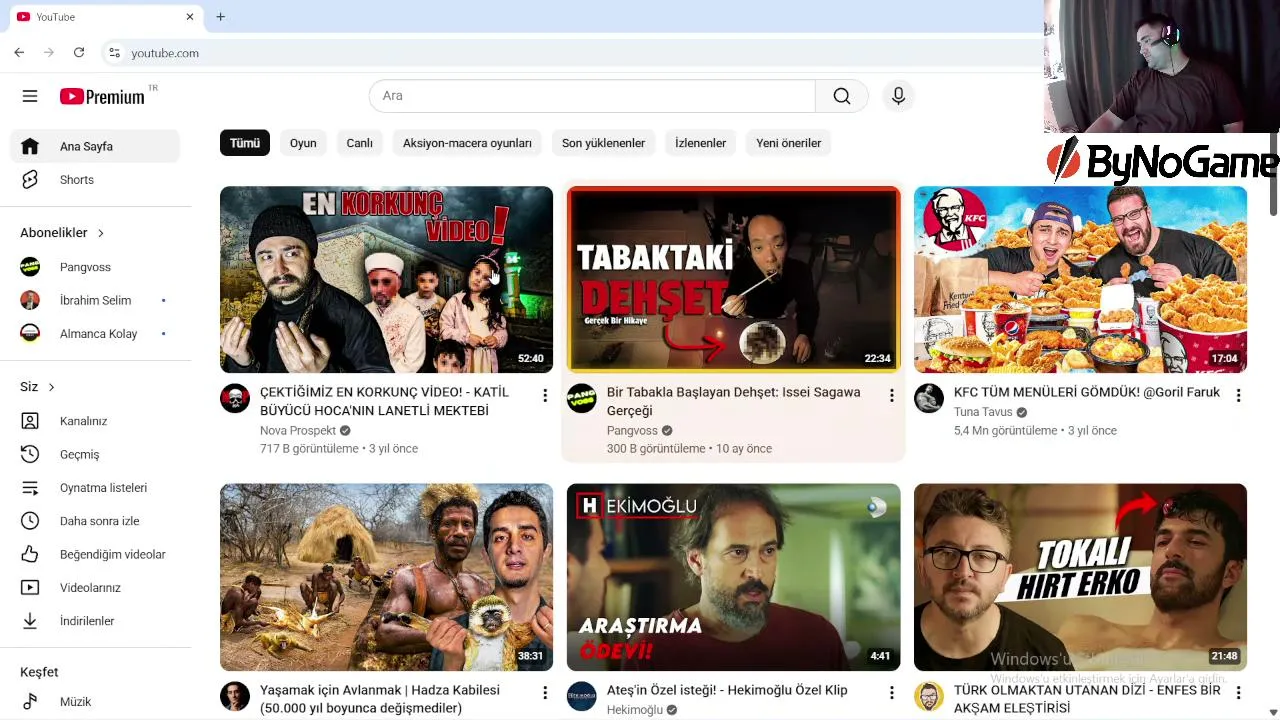Go back with browser back arrow
Image resolution: width=1280 pixels, height=720 pixels.
click(x=19, y=53)
